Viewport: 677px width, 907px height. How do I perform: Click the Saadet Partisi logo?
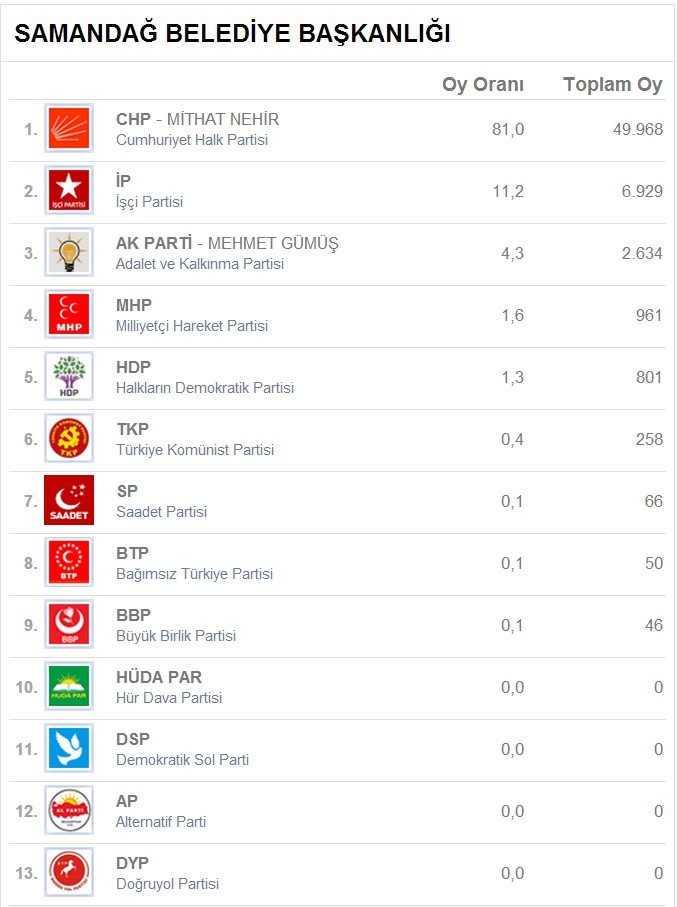tap(69, 501)
